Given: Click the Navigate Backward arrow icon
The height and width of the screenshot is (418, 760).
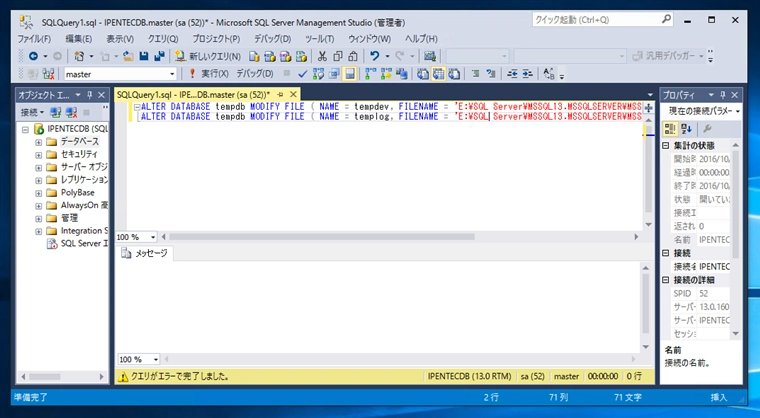Looking at the screenshot, I should (x=33, y=56).
